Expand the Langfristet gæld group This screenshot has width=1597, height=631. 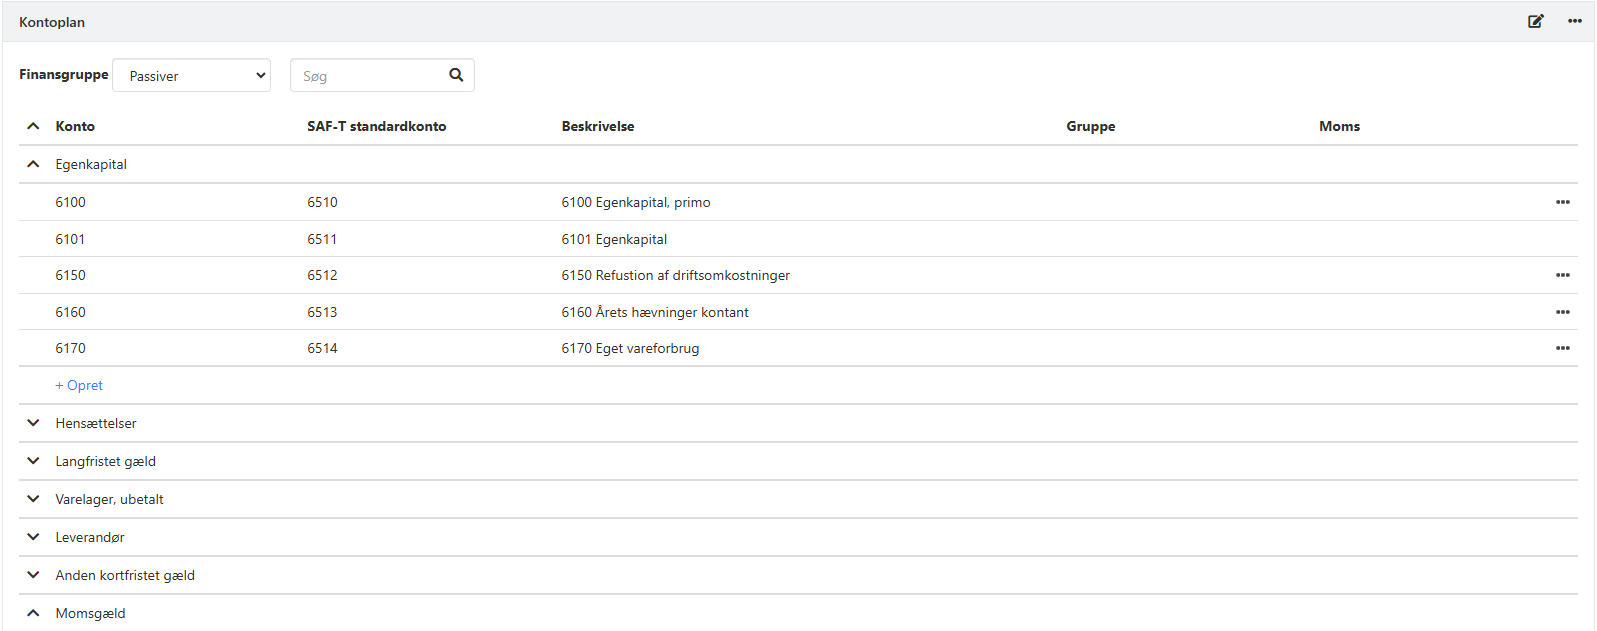click(x=33, y=461)
